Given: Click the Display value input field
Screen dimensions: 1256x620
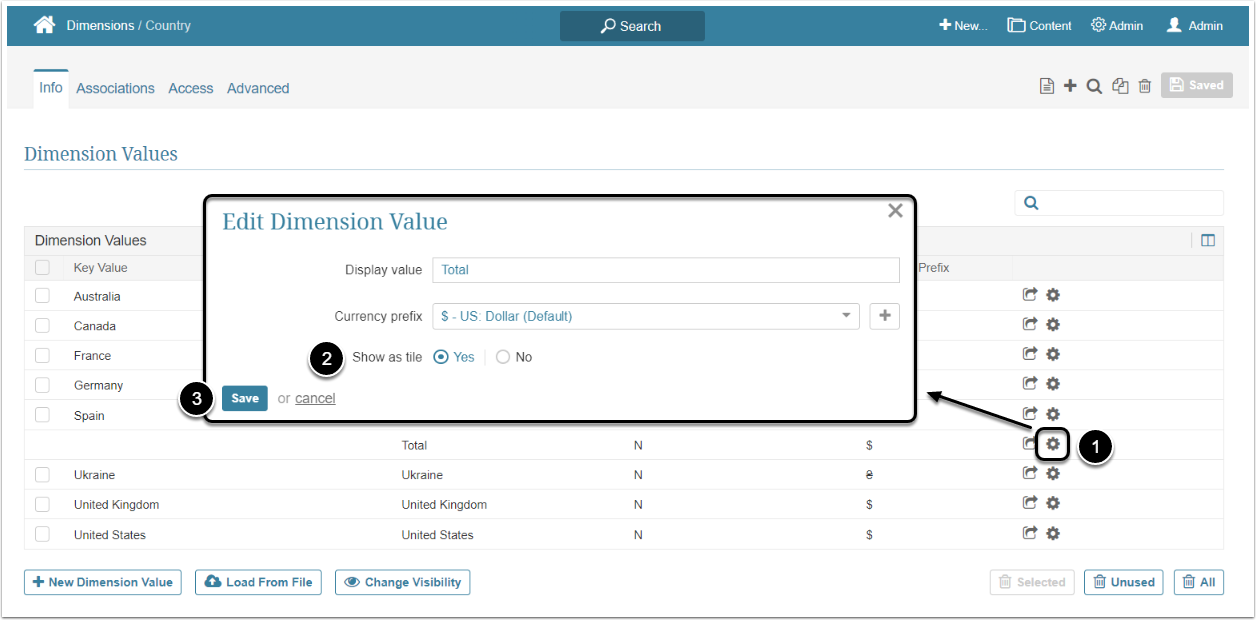Looking at the screenshot, I should click(666, 270).
